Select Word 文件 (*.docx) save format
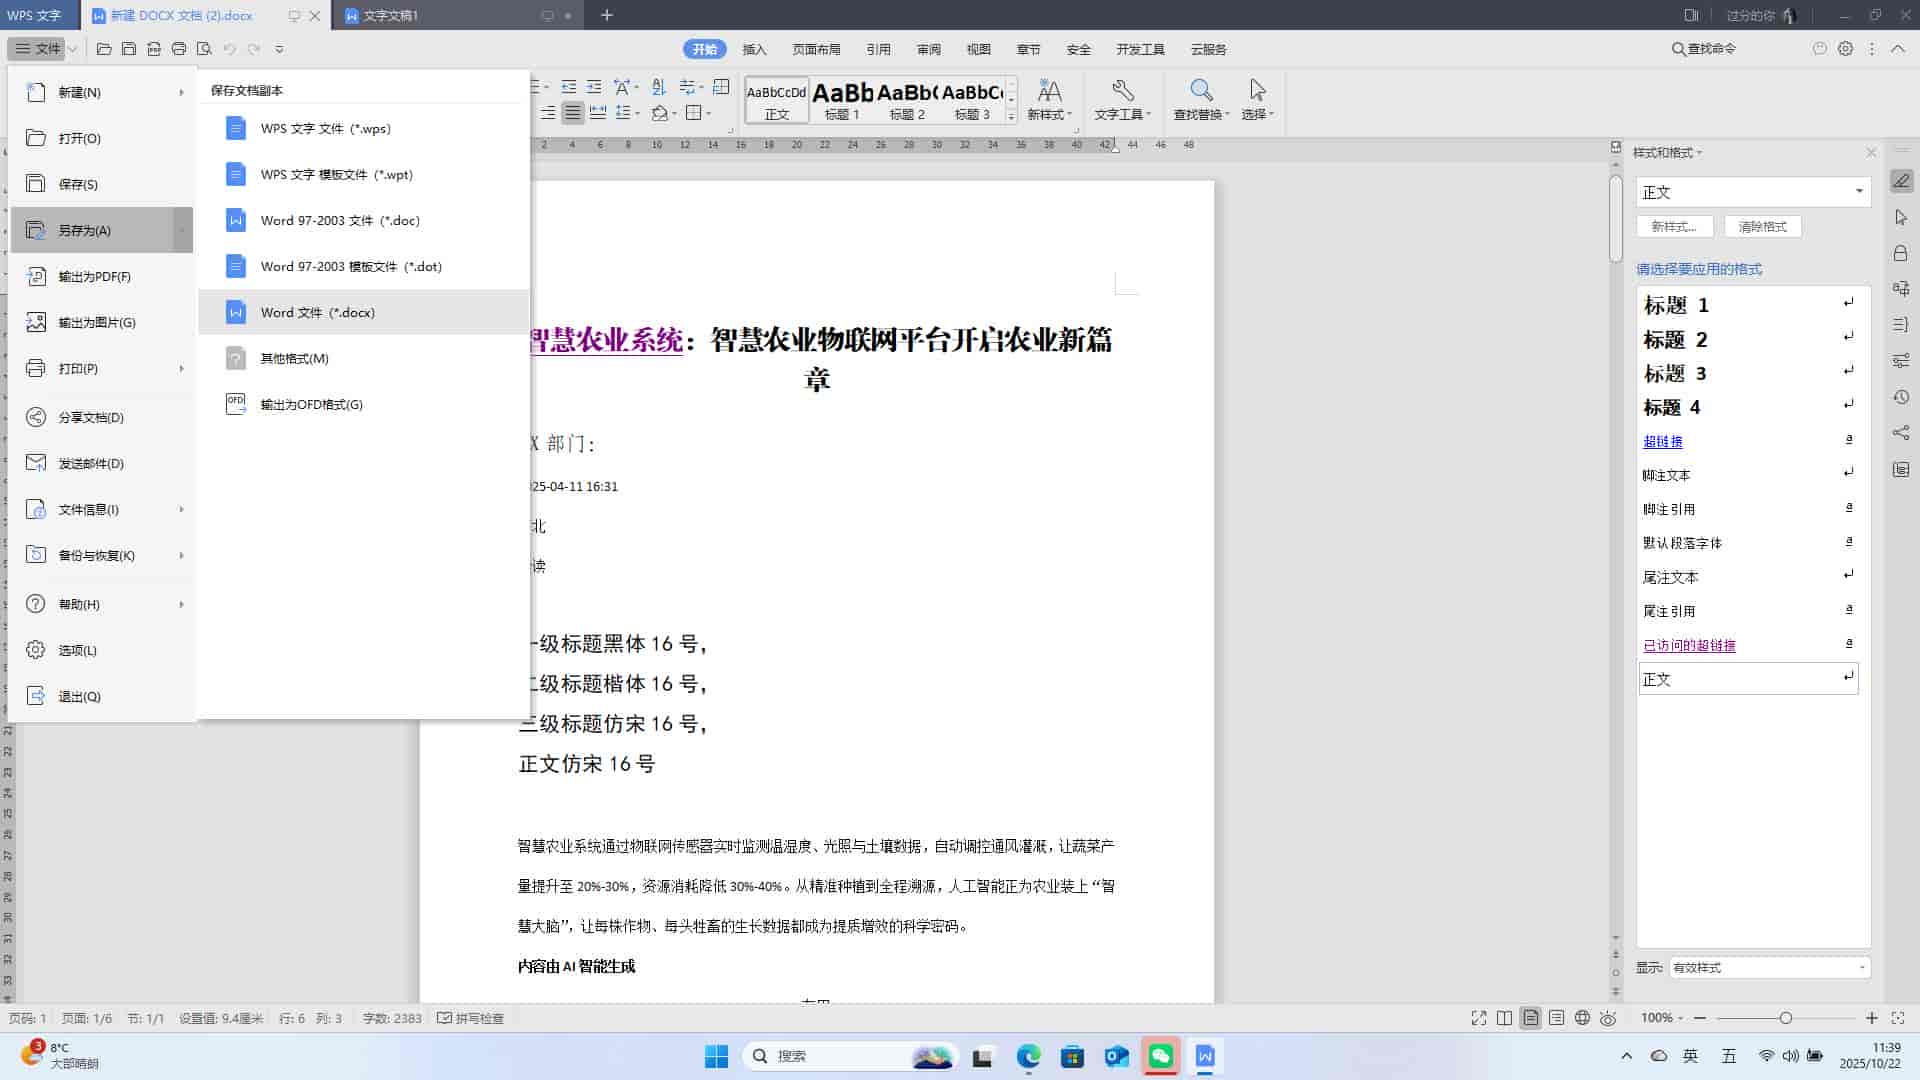The height and width of the screenshot is (1080, 1920). click(364, 312)
